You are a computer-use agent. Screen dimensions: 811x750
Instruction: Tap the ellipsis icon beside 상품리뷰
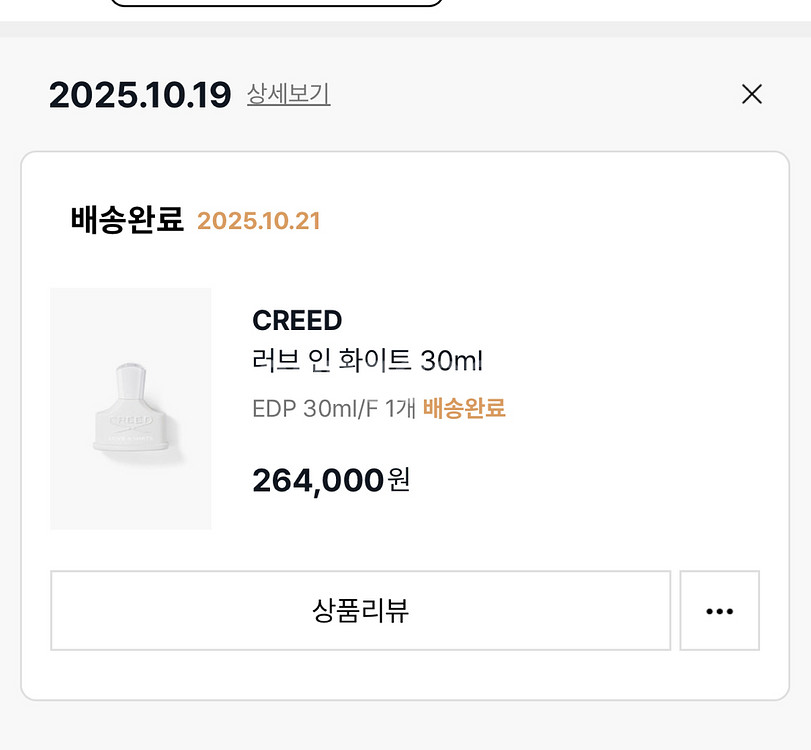pyautogui.click(x=719, y=610)
